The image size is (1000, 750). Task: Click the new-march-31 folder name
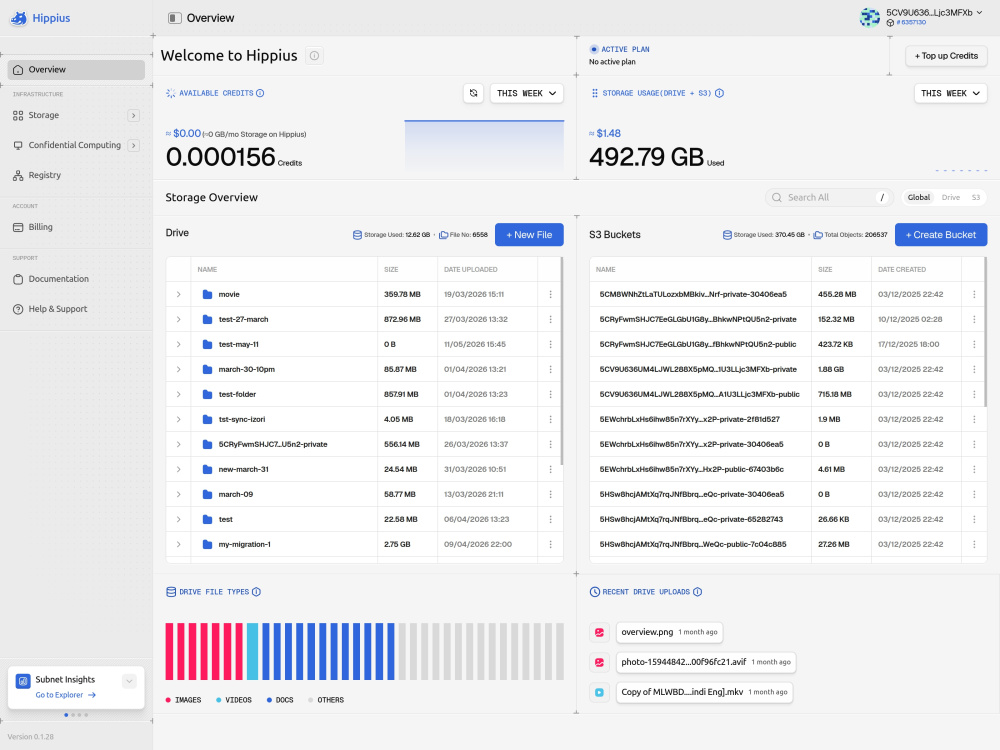(244, 469)
